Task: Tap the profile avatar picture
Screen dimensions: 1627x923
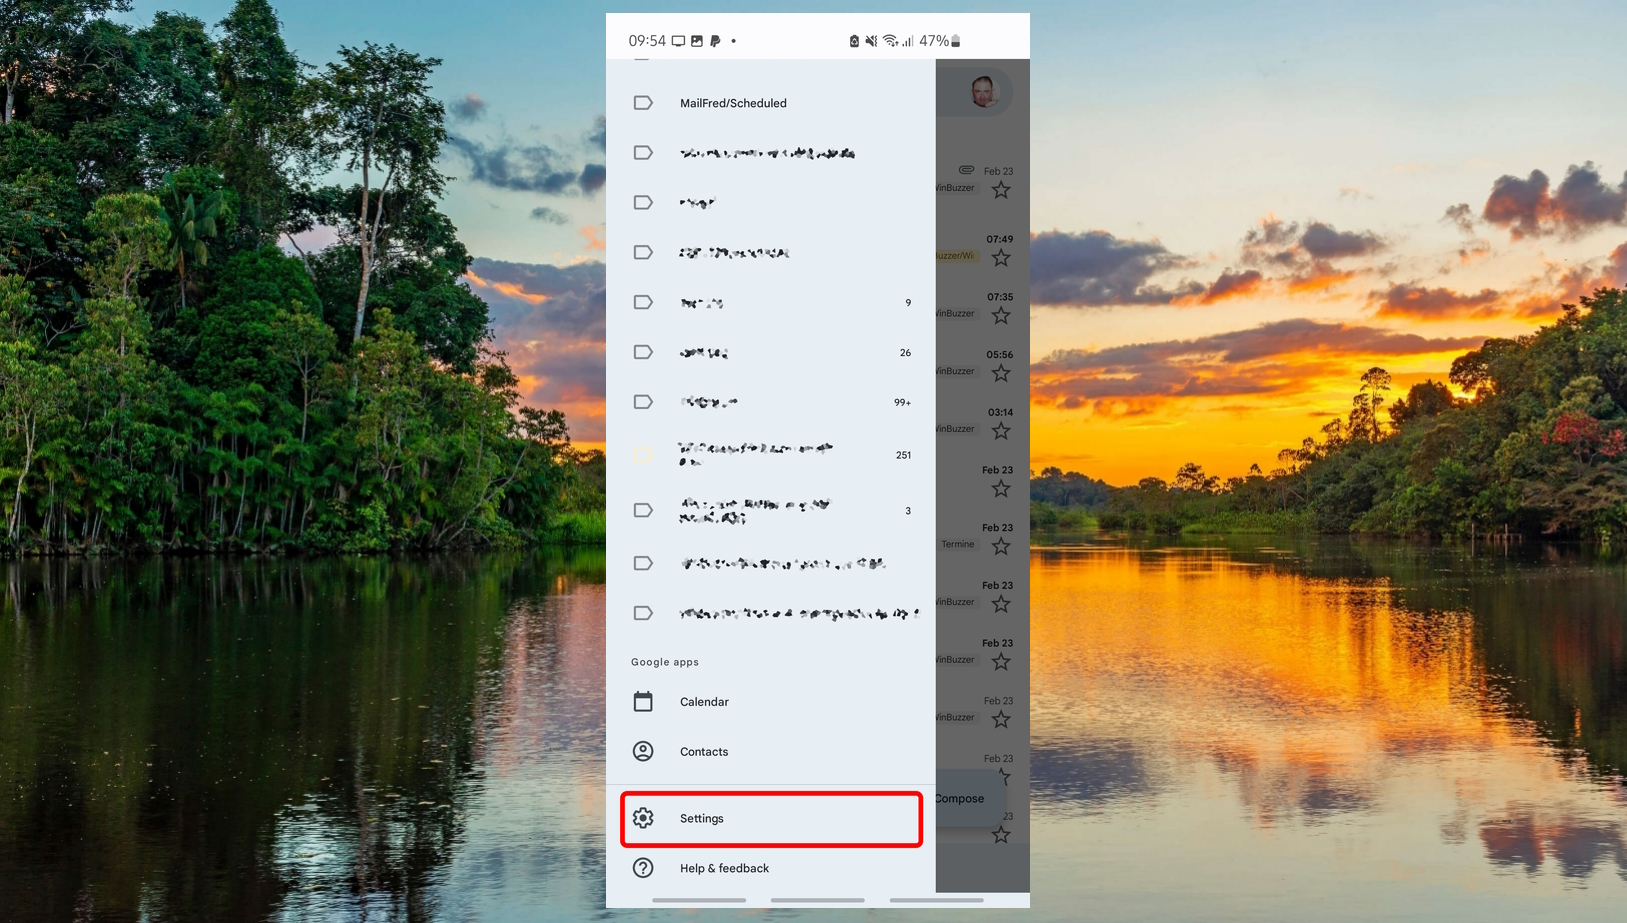Action: point(984,91)
